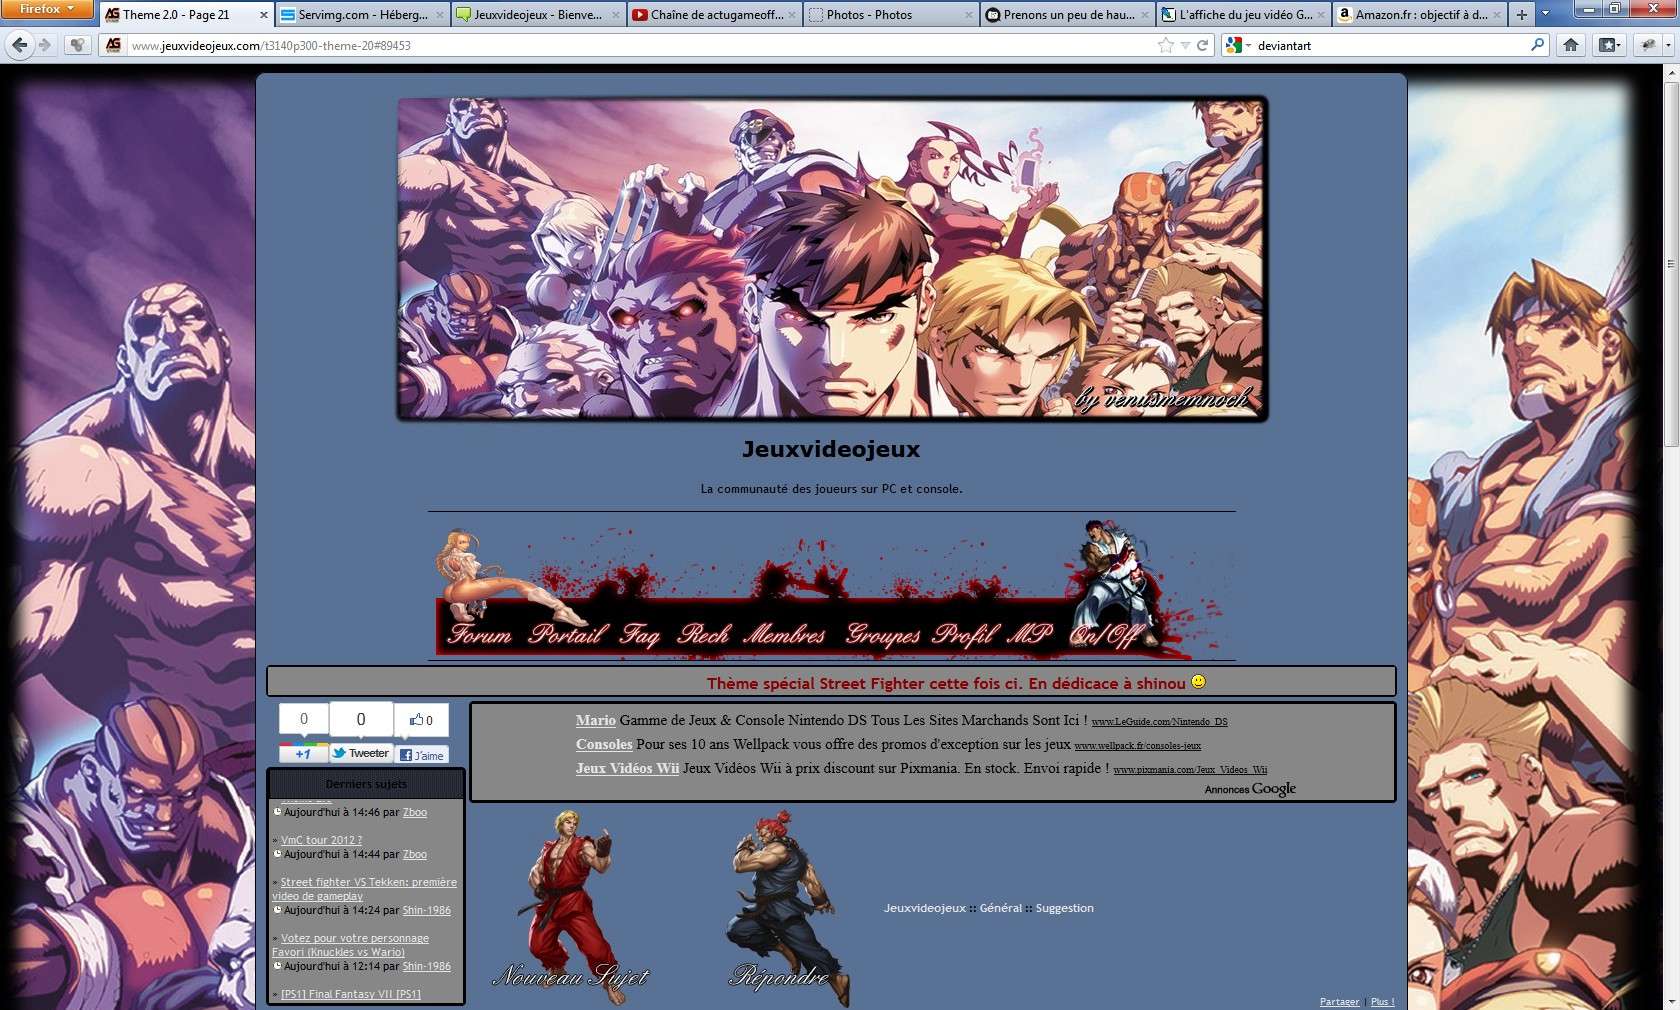This screenshot has width=1680, height=1010.
Task: Close the Theme 2.0 - Page 21 tab
Action: pos(264,15)
